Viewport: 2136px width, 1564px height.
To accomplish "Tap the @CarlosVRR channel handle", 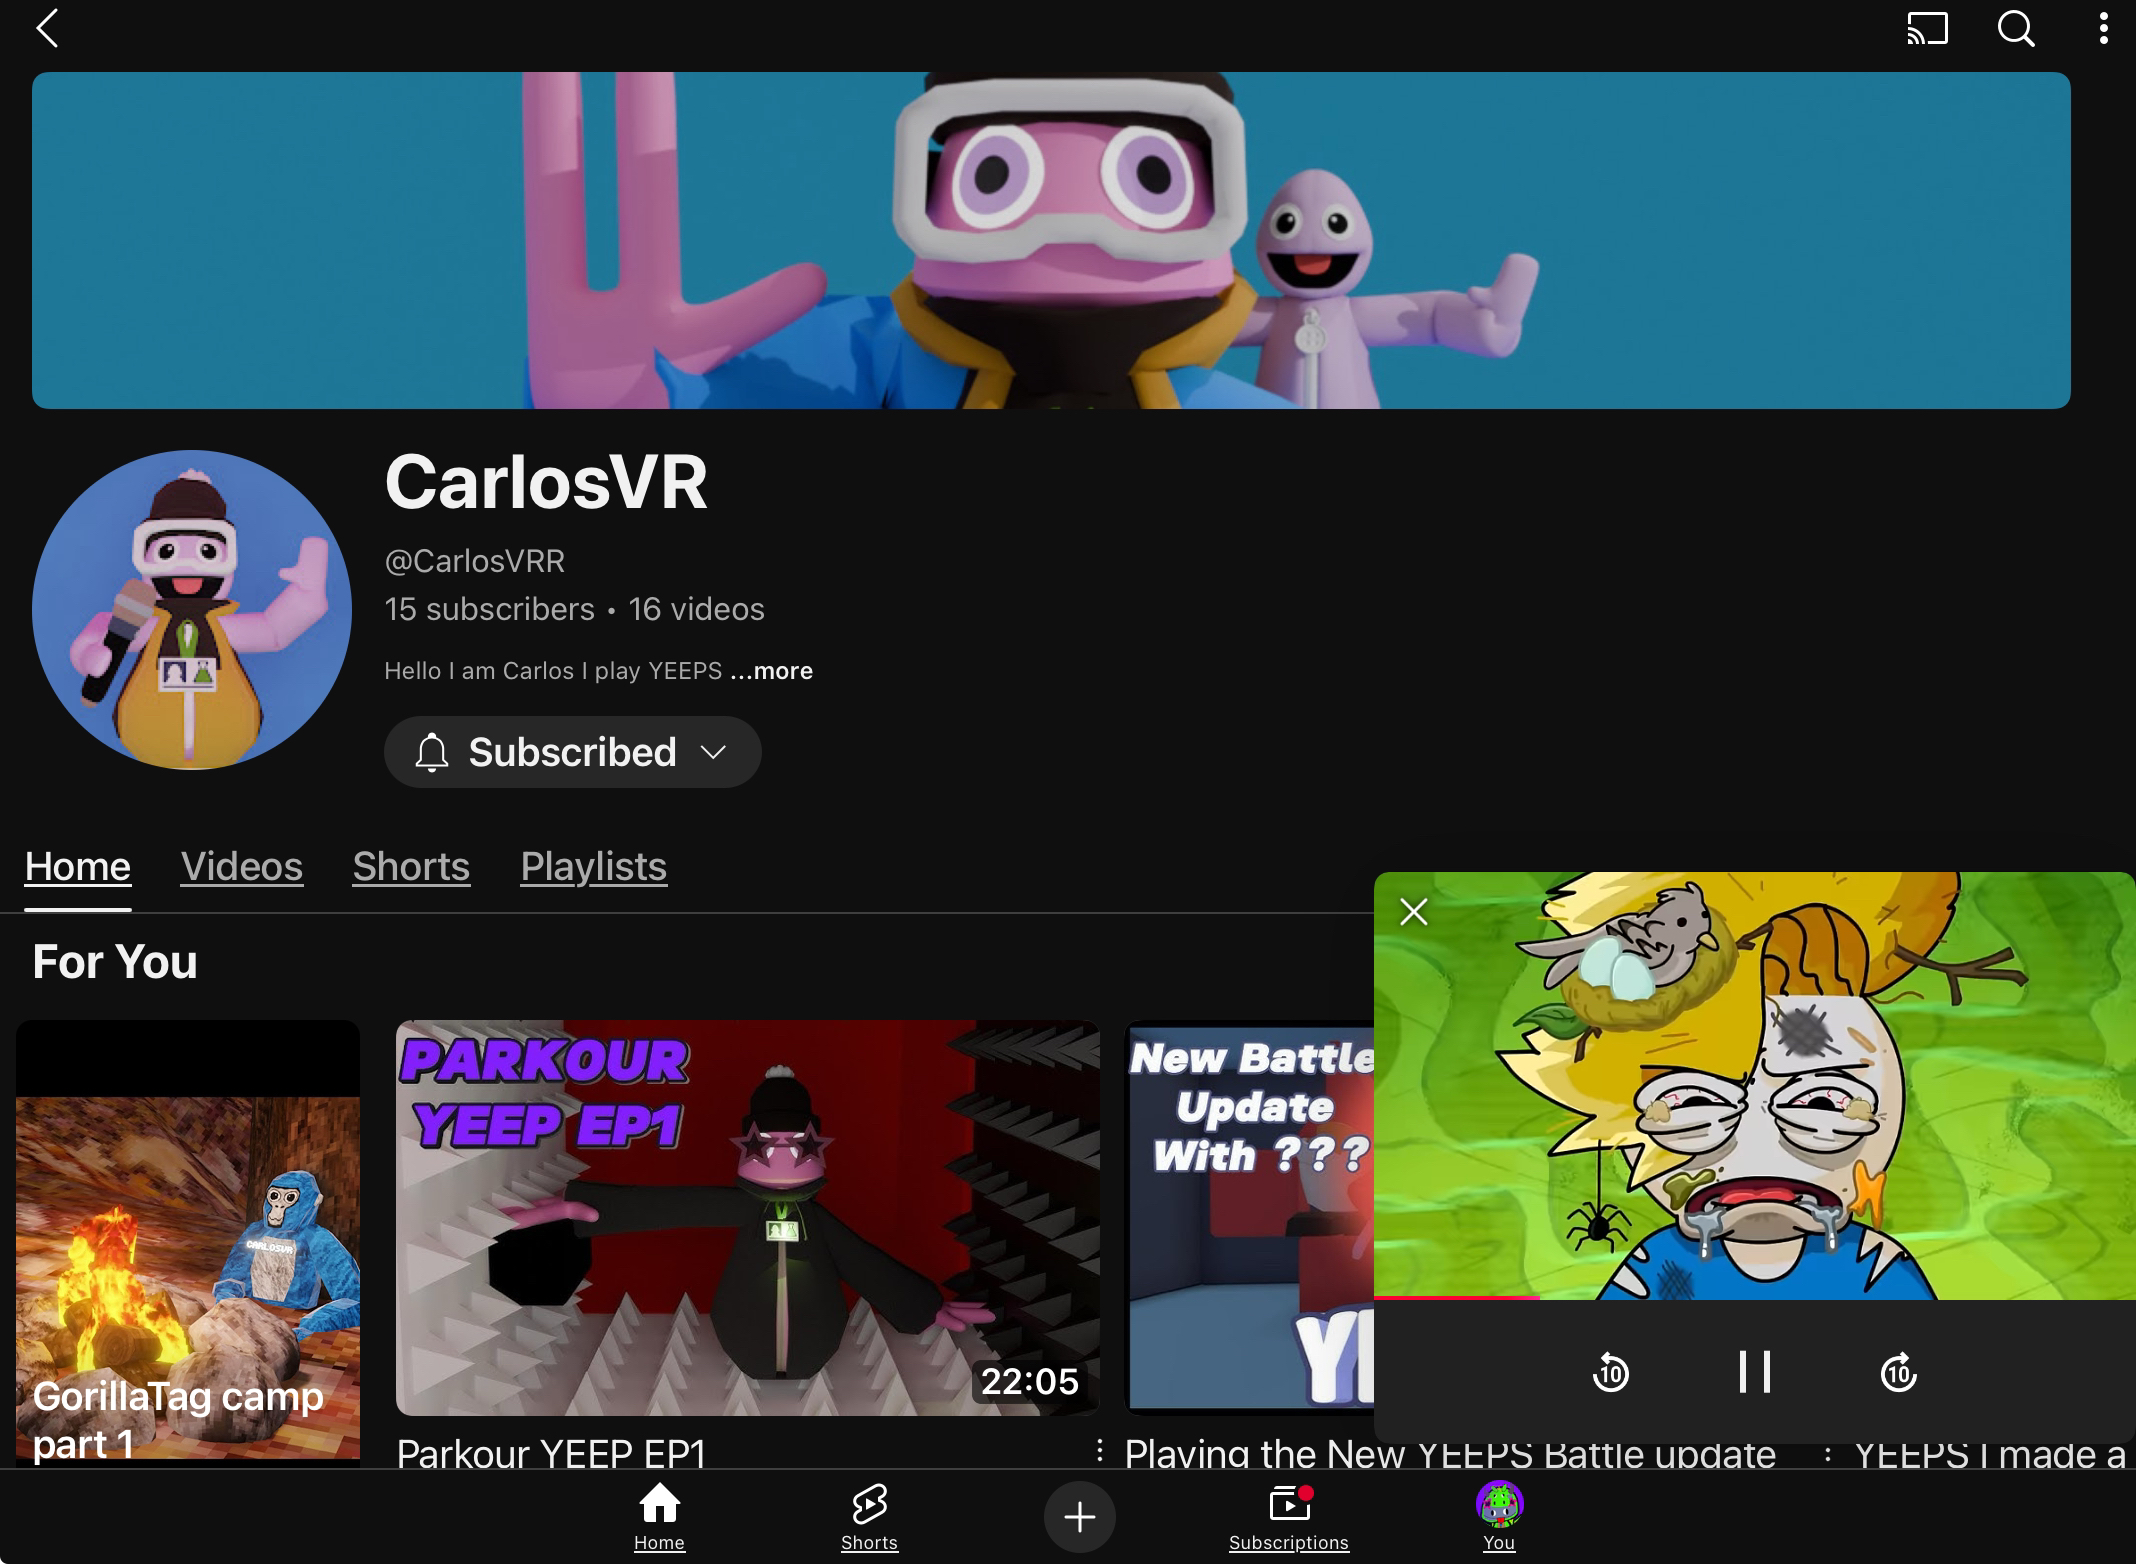I will 475,561.
